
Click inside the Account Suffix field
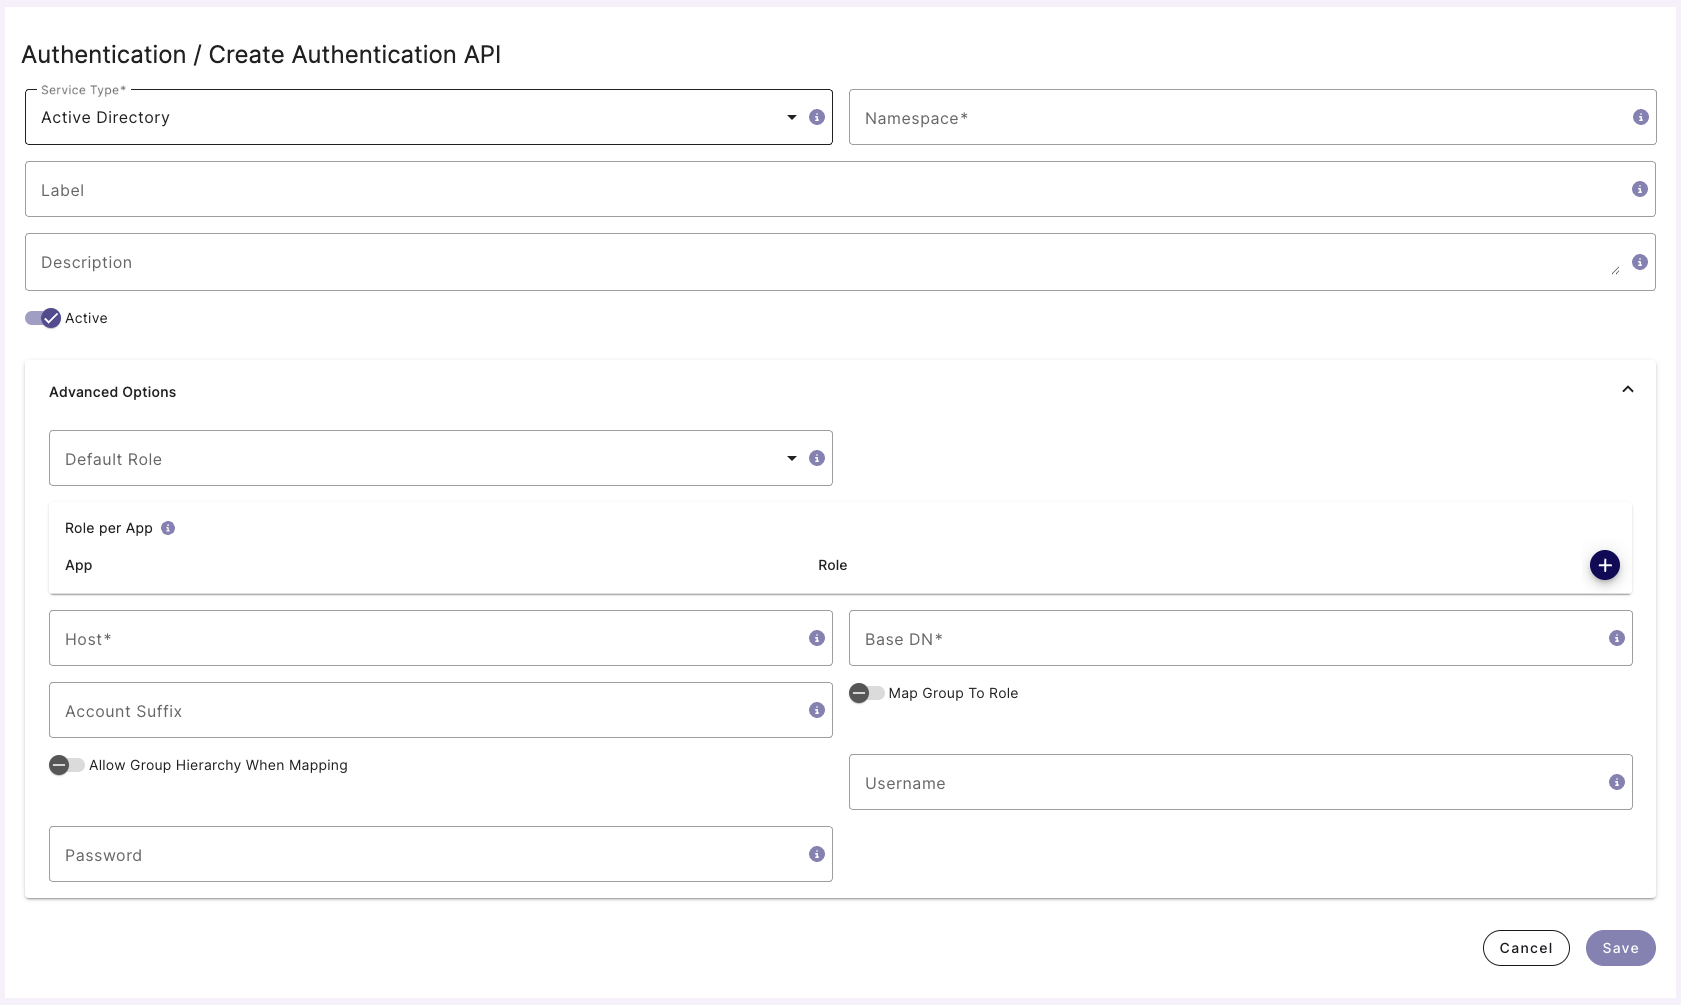[x=400, y=710]
